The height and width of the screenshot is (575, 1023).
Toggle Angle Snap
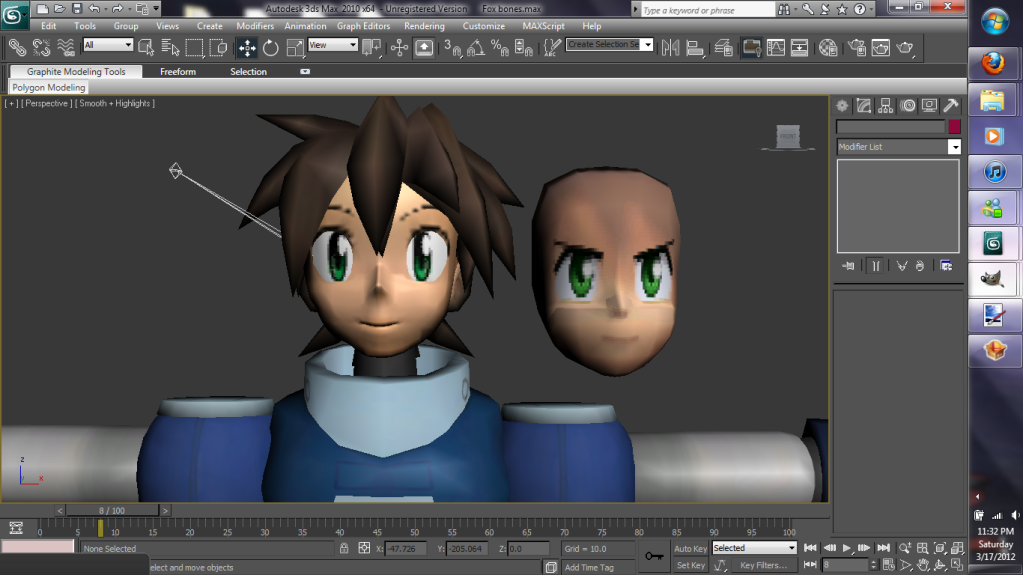476,48
